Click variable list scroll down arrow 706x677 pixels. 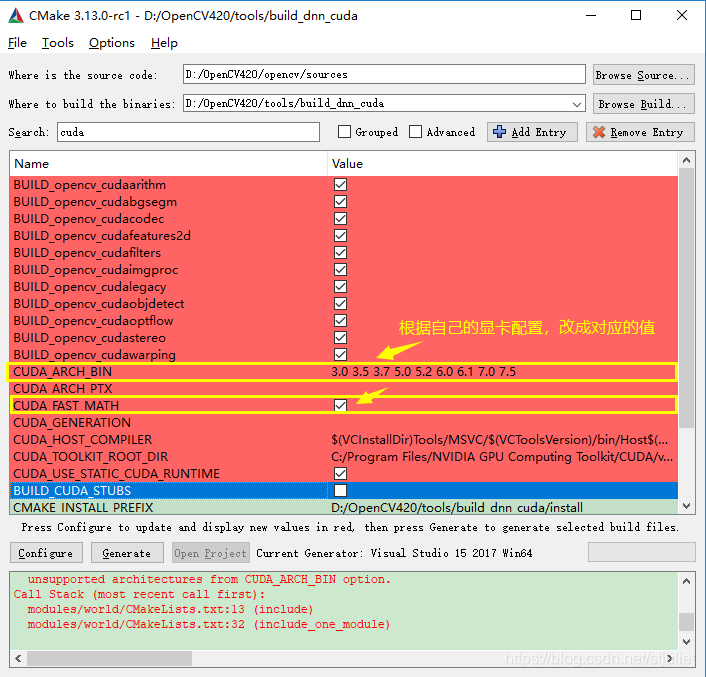[x=686, y=506]
